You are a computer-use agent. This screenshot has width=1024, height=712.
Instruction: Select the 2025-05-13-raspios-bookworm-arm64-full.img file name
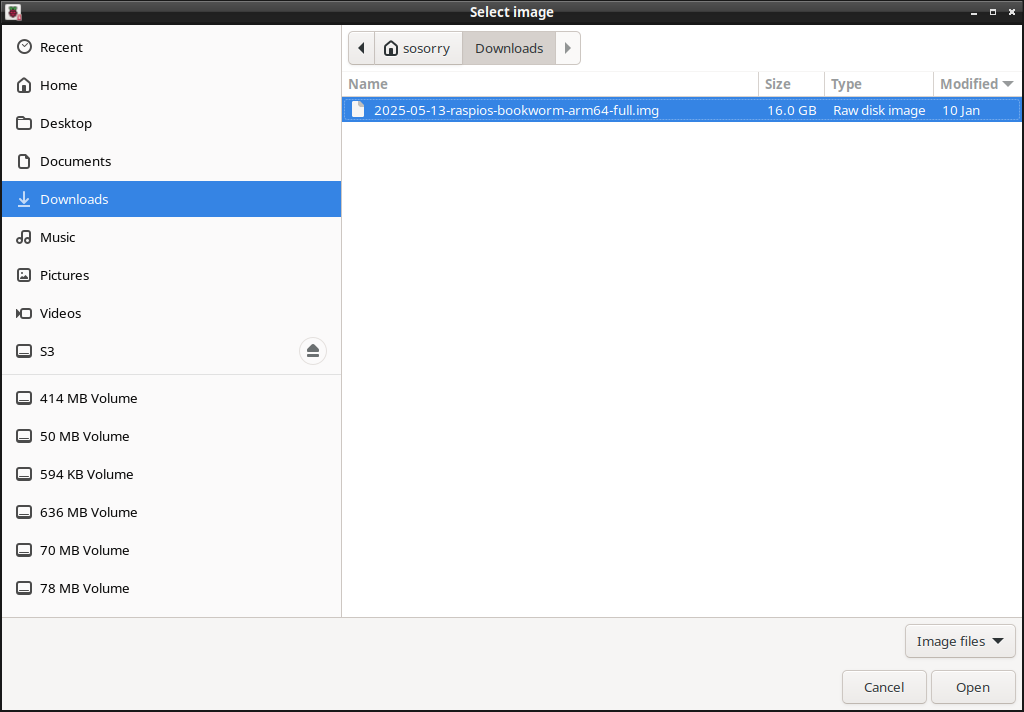[516, 110]
